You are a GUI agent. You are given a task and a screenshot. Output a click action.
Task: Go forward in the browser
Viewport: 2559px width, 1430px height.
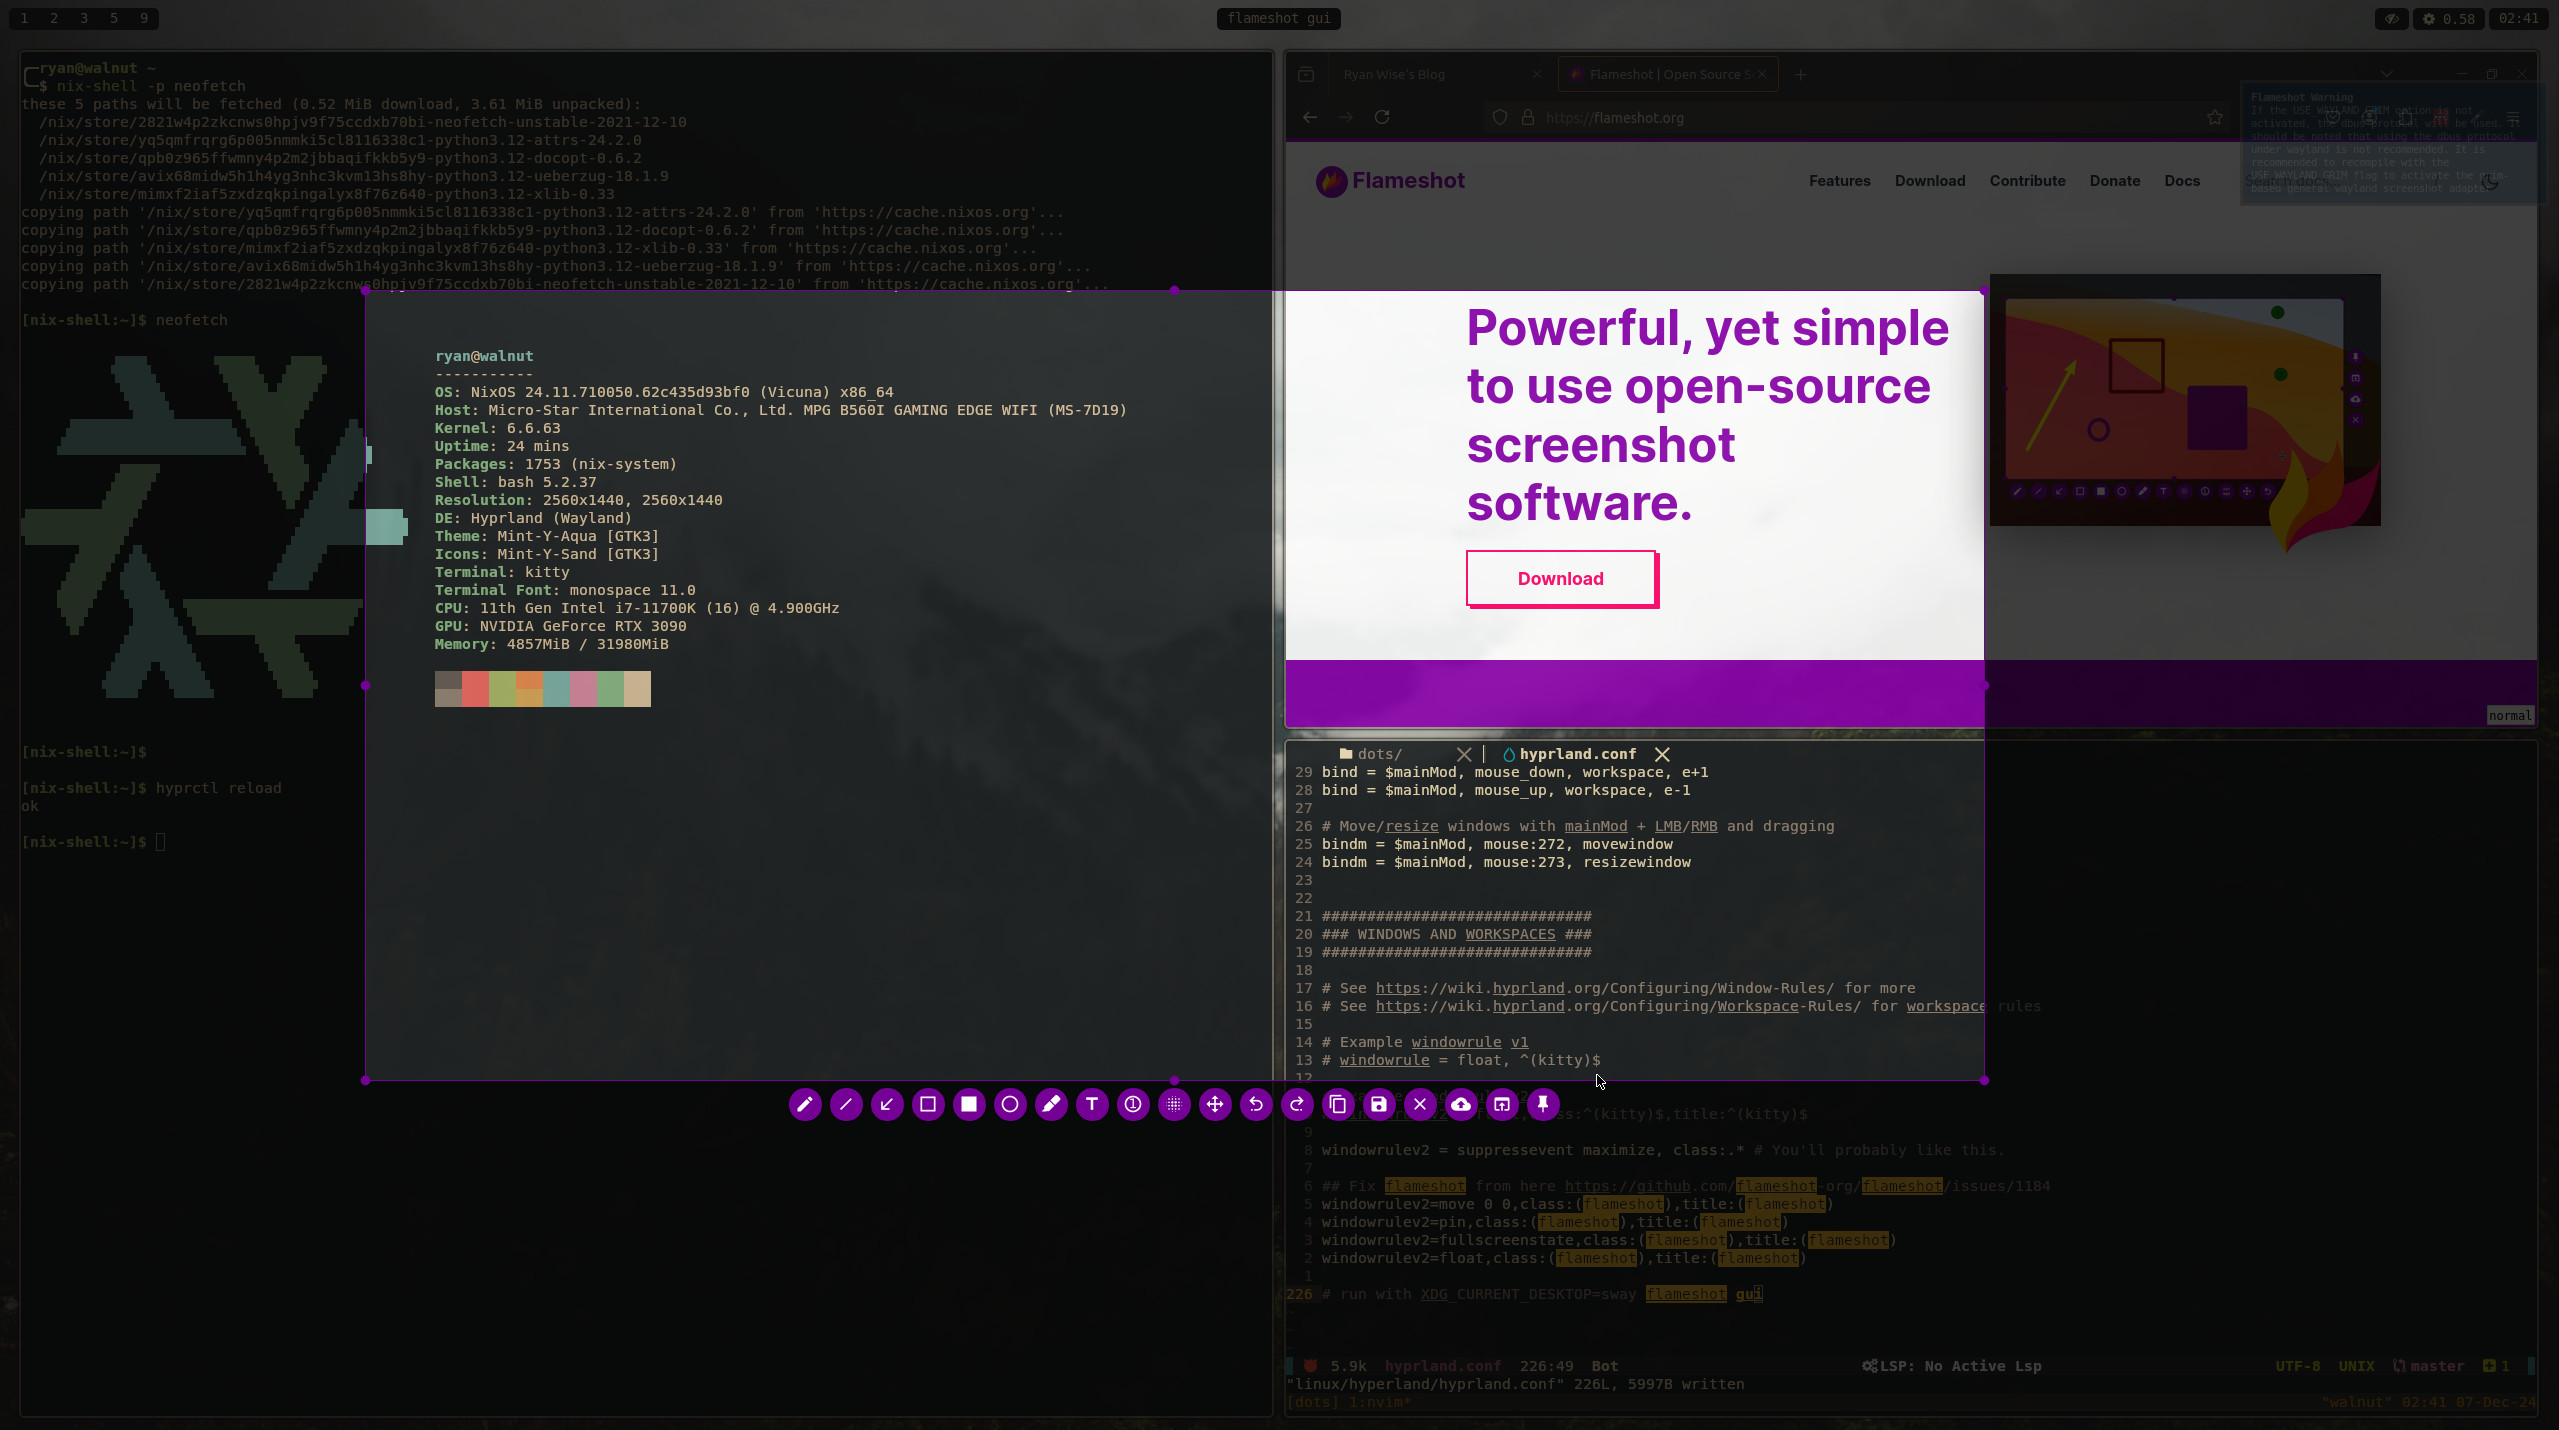tap(1346, 117)
